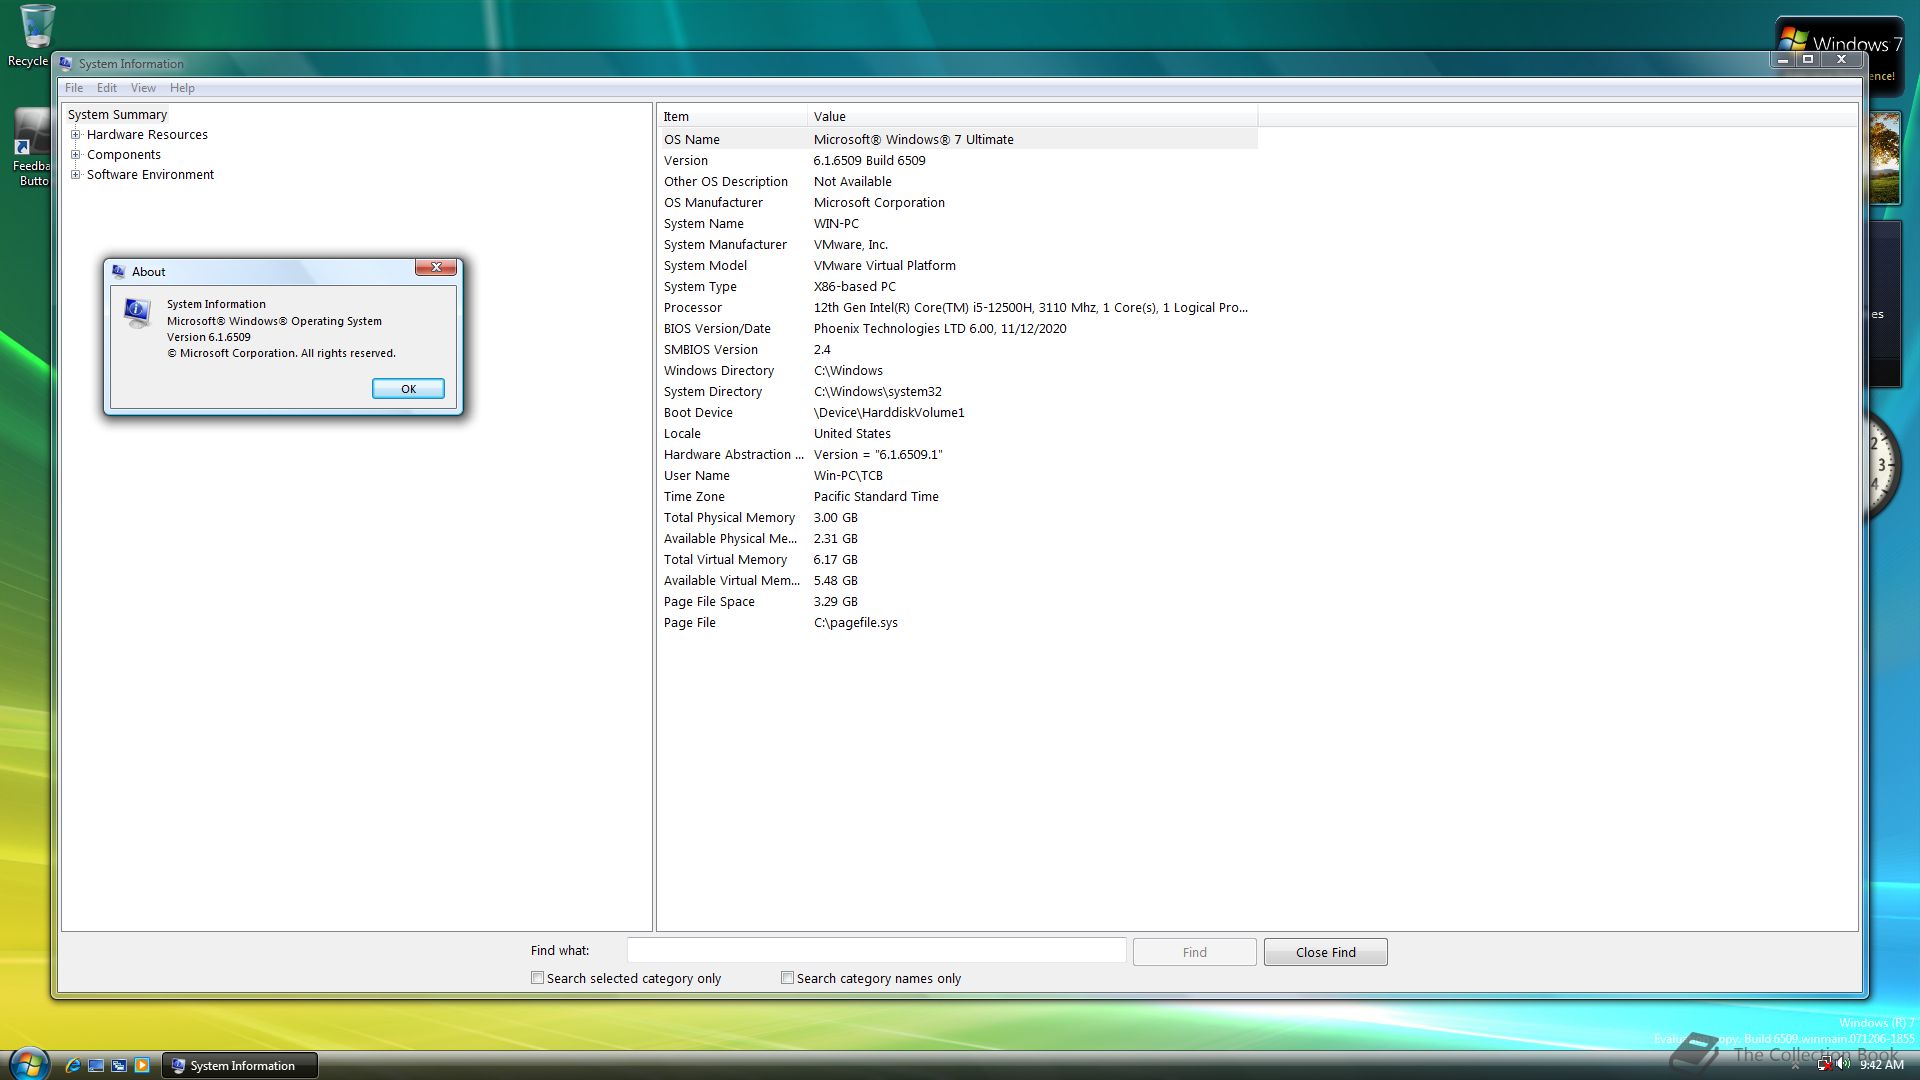The height and width of the screenshot is (1080, 1920).
Task: Select the 'SMBIOS Version' row
Action: tap(958, 350)
